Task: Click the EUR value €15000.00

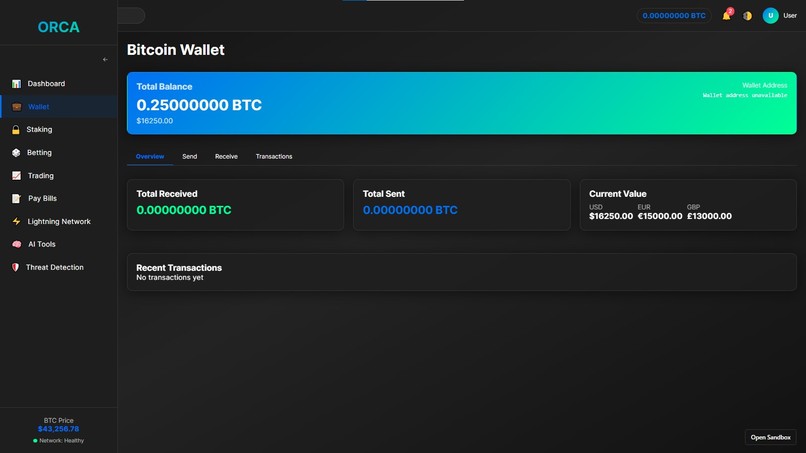Action: coord(660,216)
